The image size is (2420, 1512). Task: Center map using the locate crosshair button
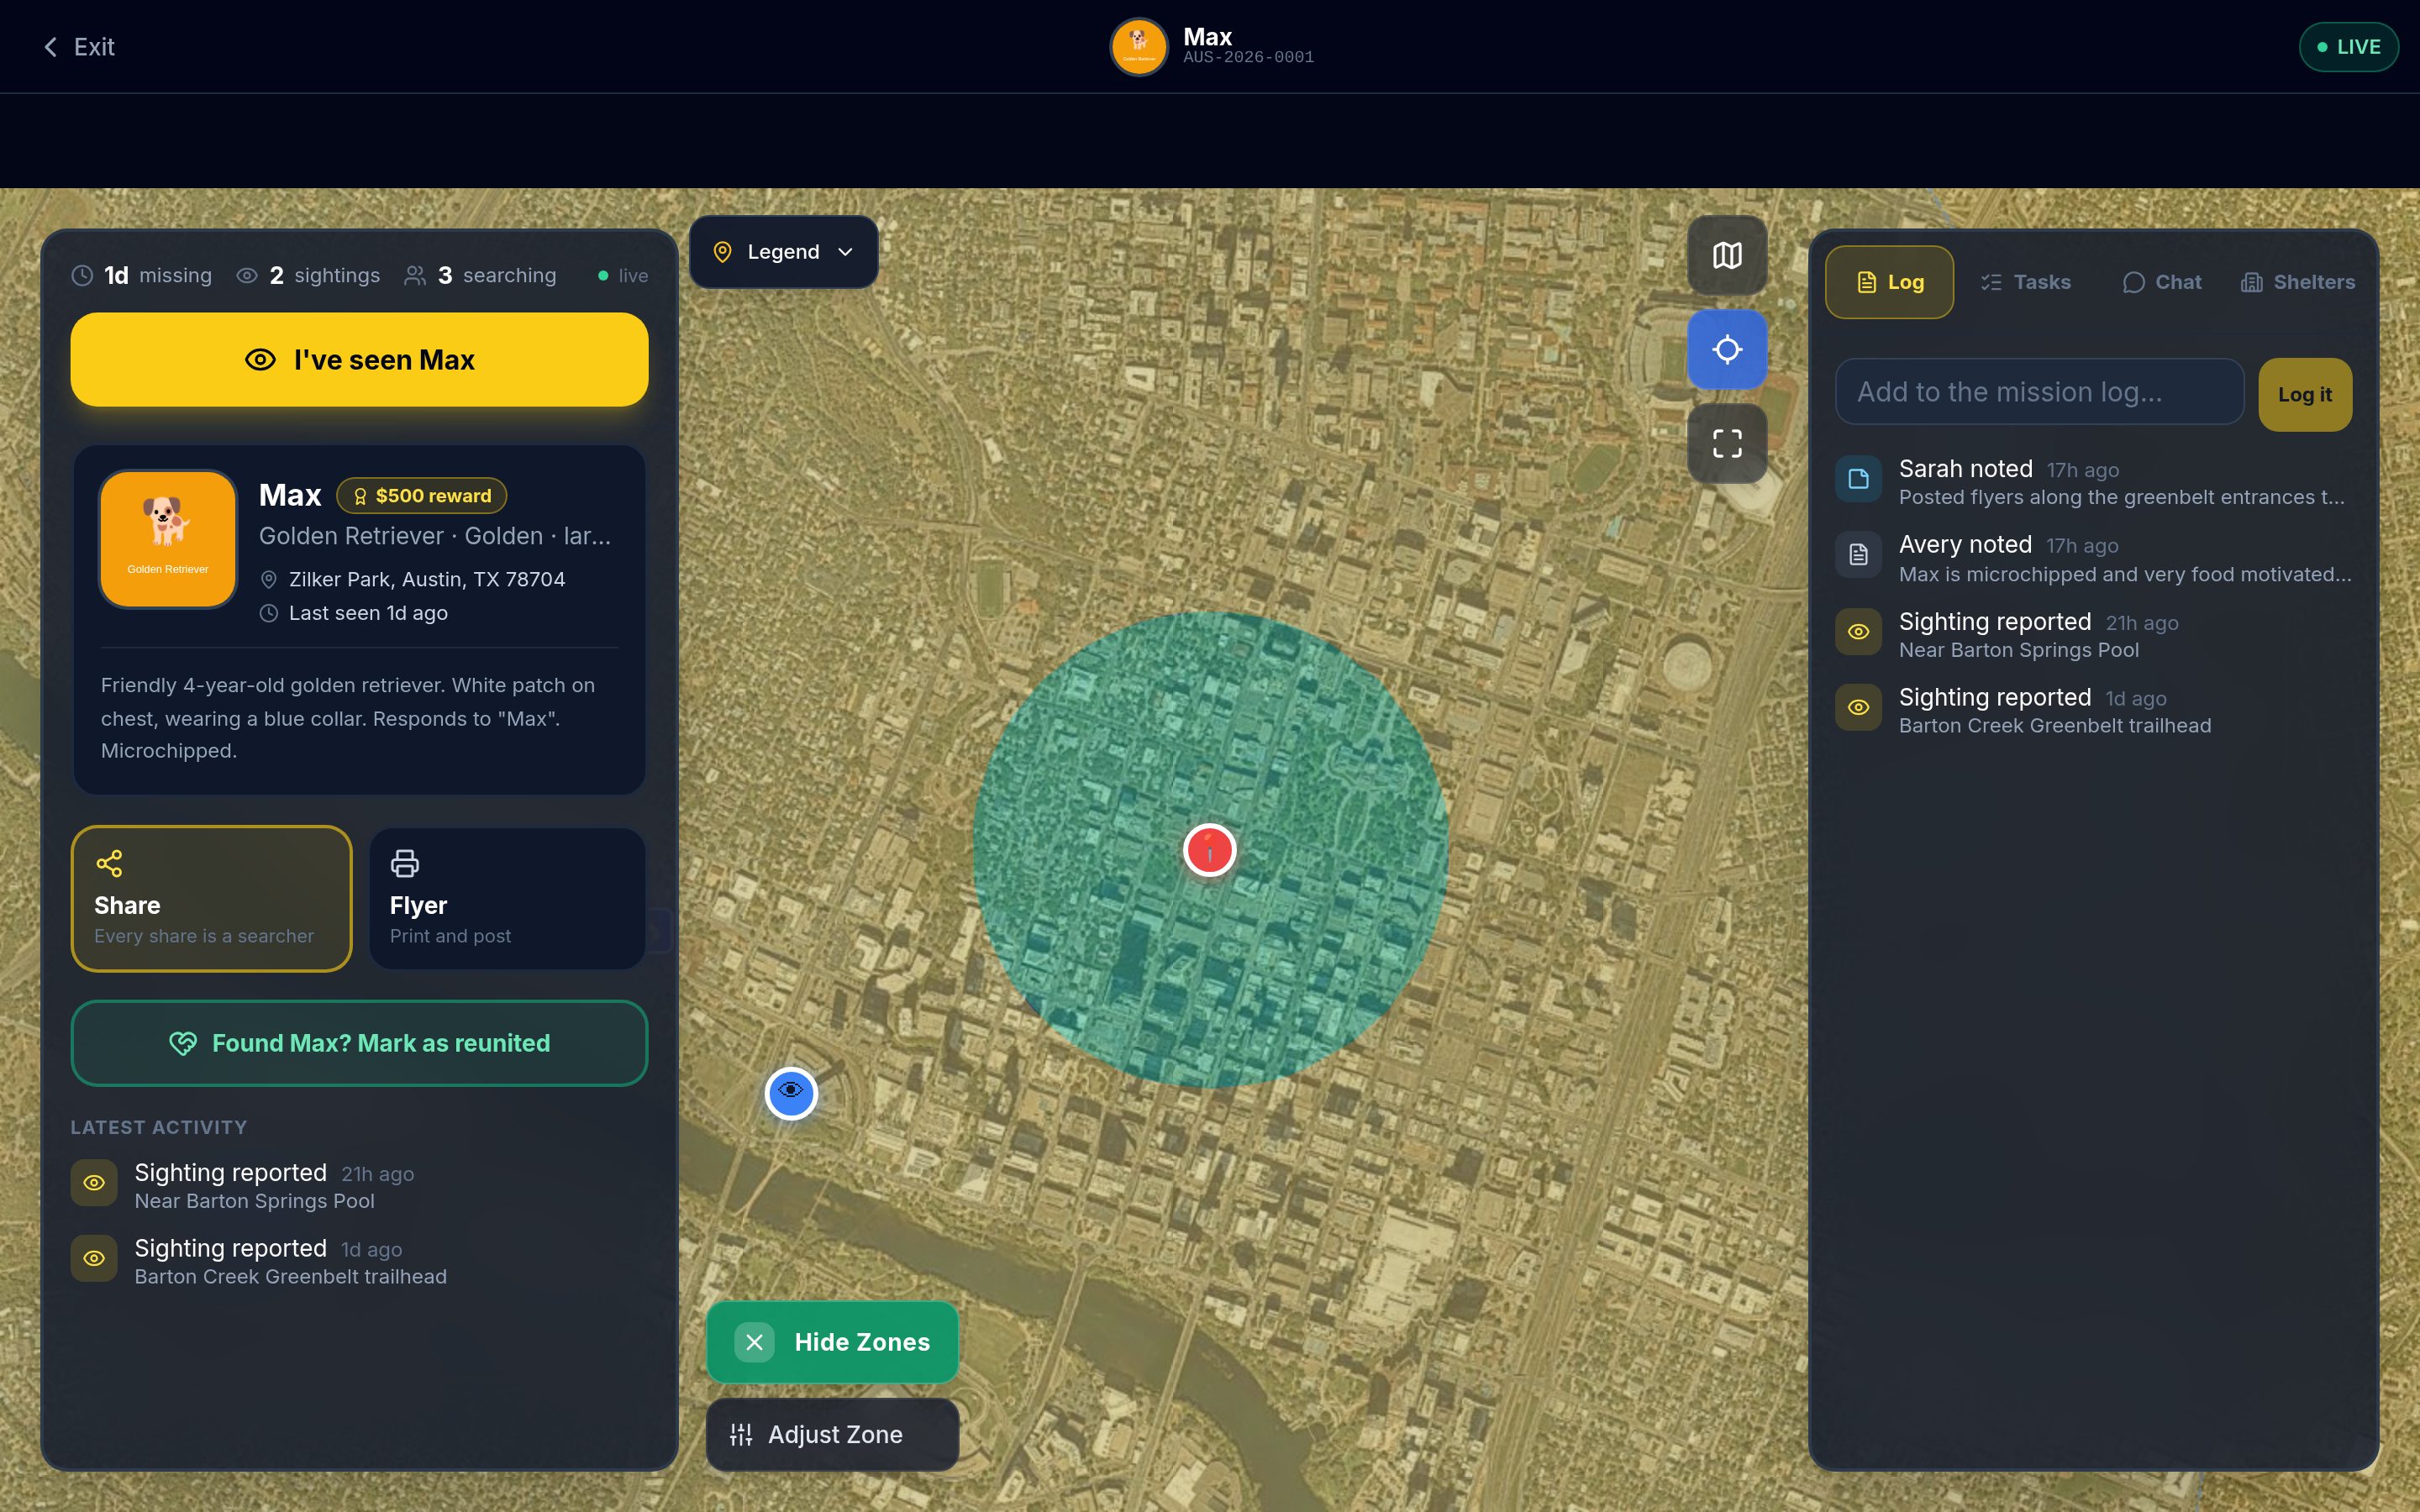pyautogui.click(x=1727, y=350)
